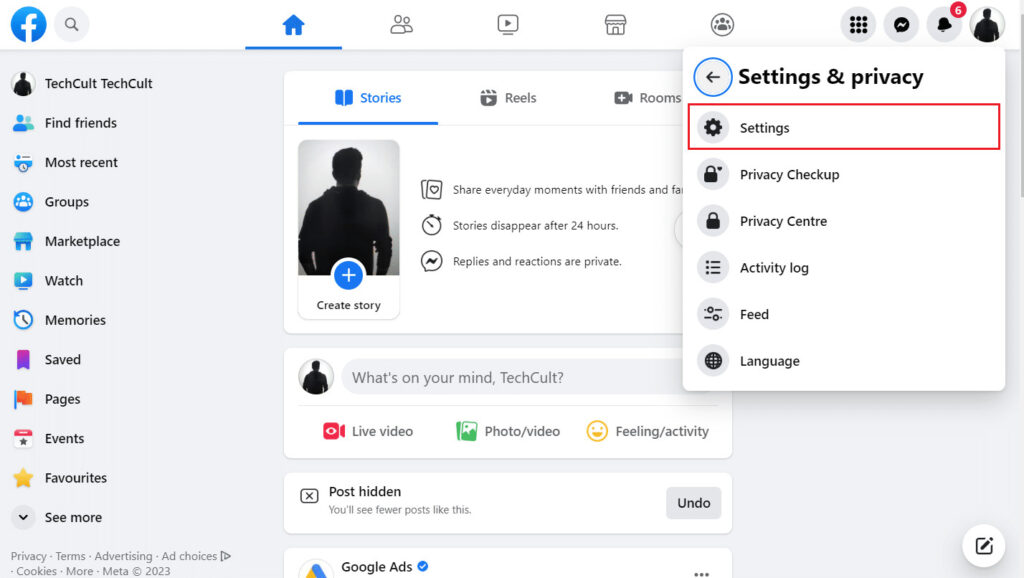The height and width of the screenshot is (578, 1024).
Task: Switch to the Stories tab
Action: point(367,98)
